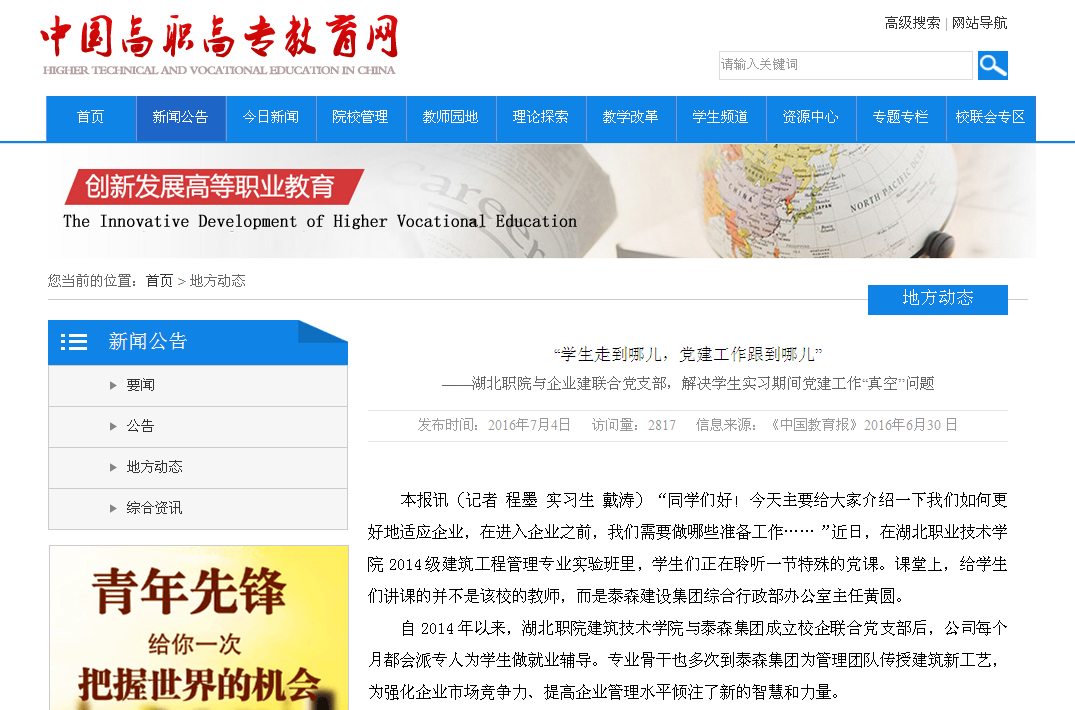Open the 资源中心 navigation item
1075x710 pixels.
coord(811,117)
